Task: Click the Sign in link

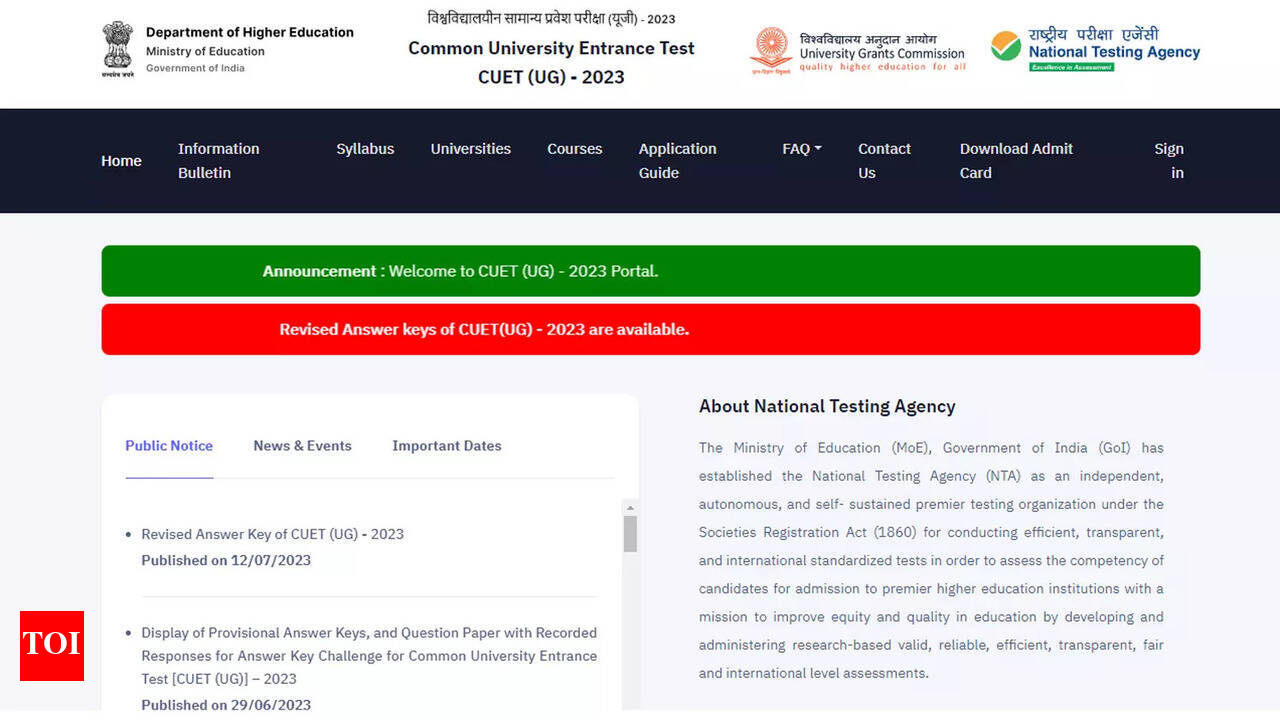Action: [1169, 161]
